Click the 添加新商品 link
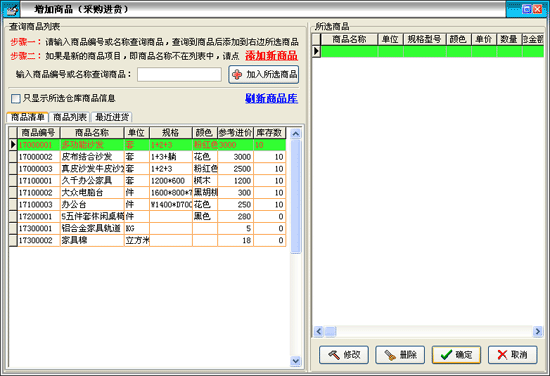This screenshot has width=550, height=376. (271, 56)
